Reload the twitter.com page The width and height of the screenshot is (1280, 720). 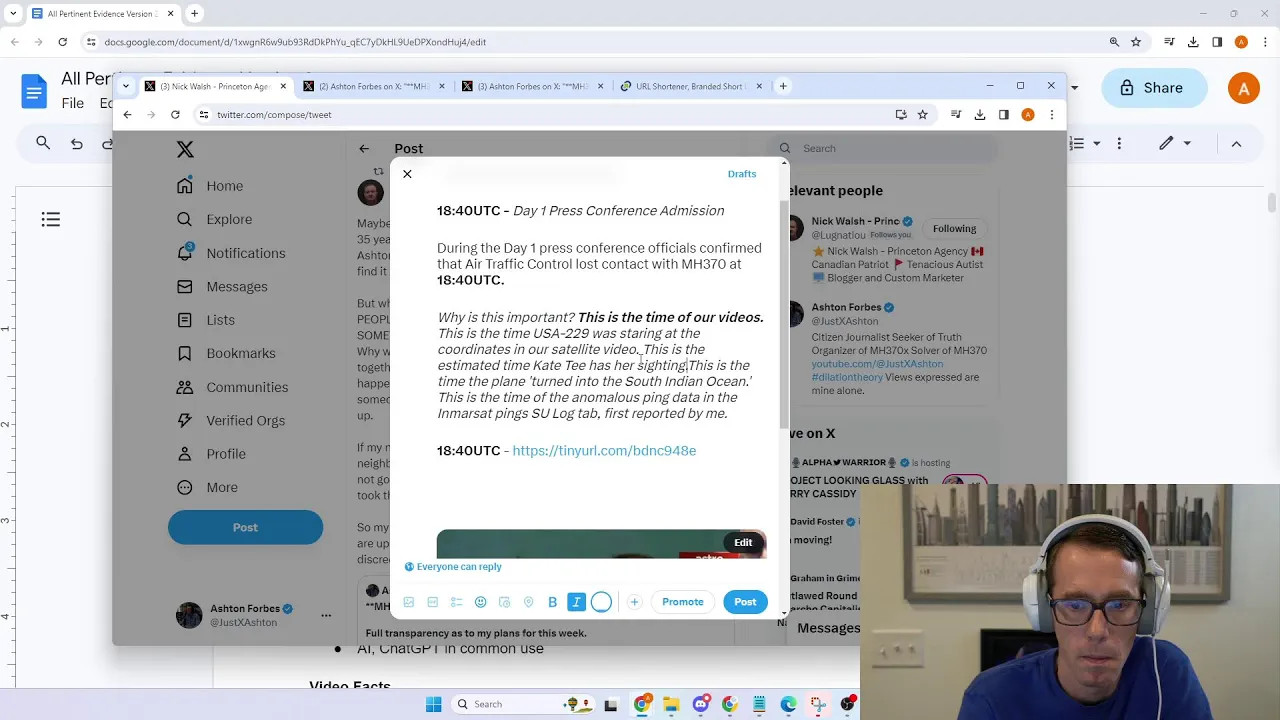tap(175, 115)
